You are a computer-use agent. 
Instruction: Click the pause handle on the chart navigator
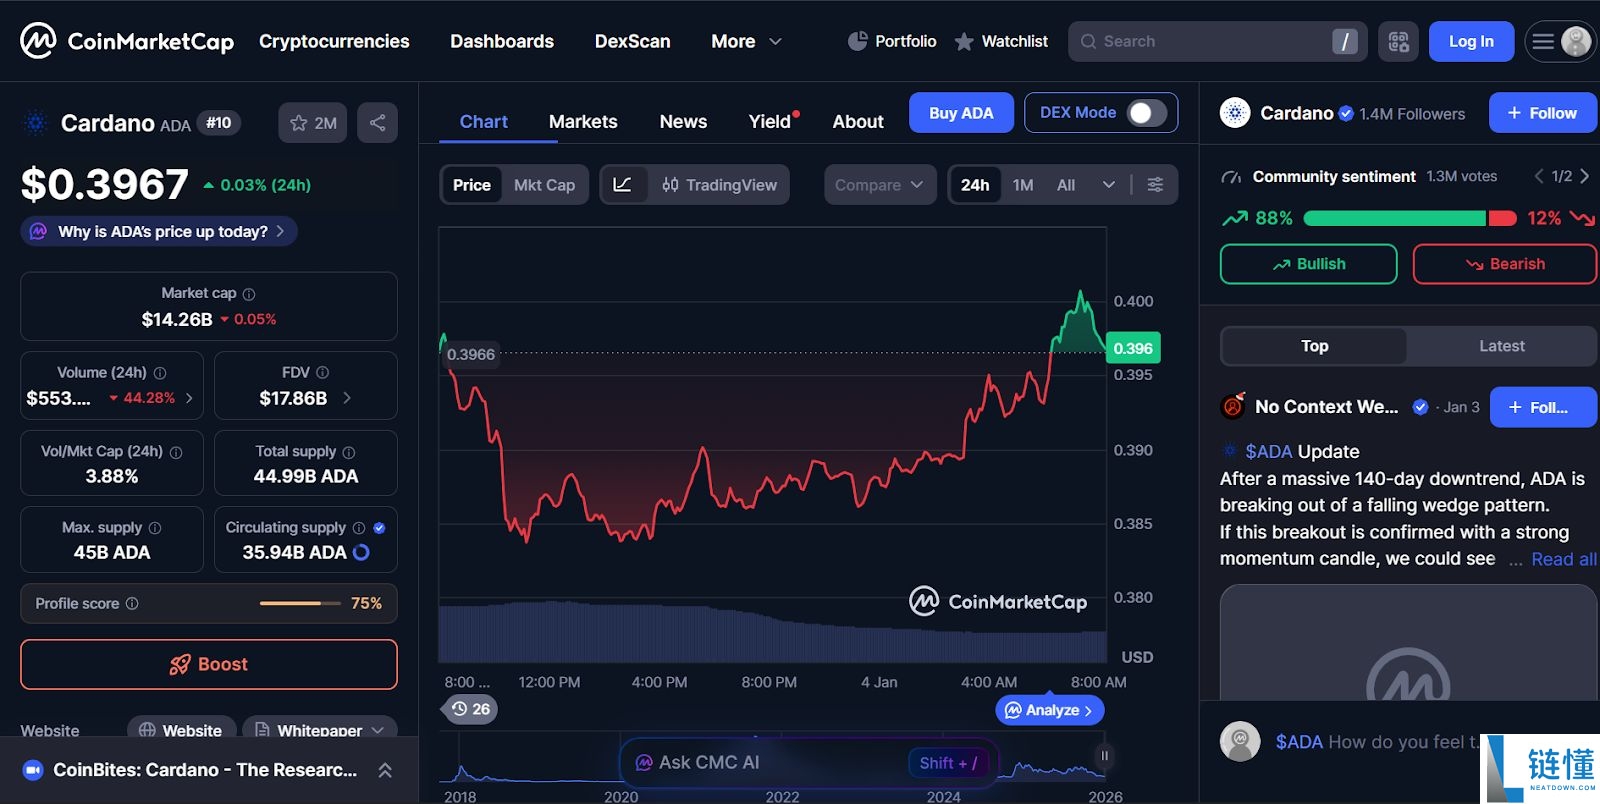(x=1104, y=756)
